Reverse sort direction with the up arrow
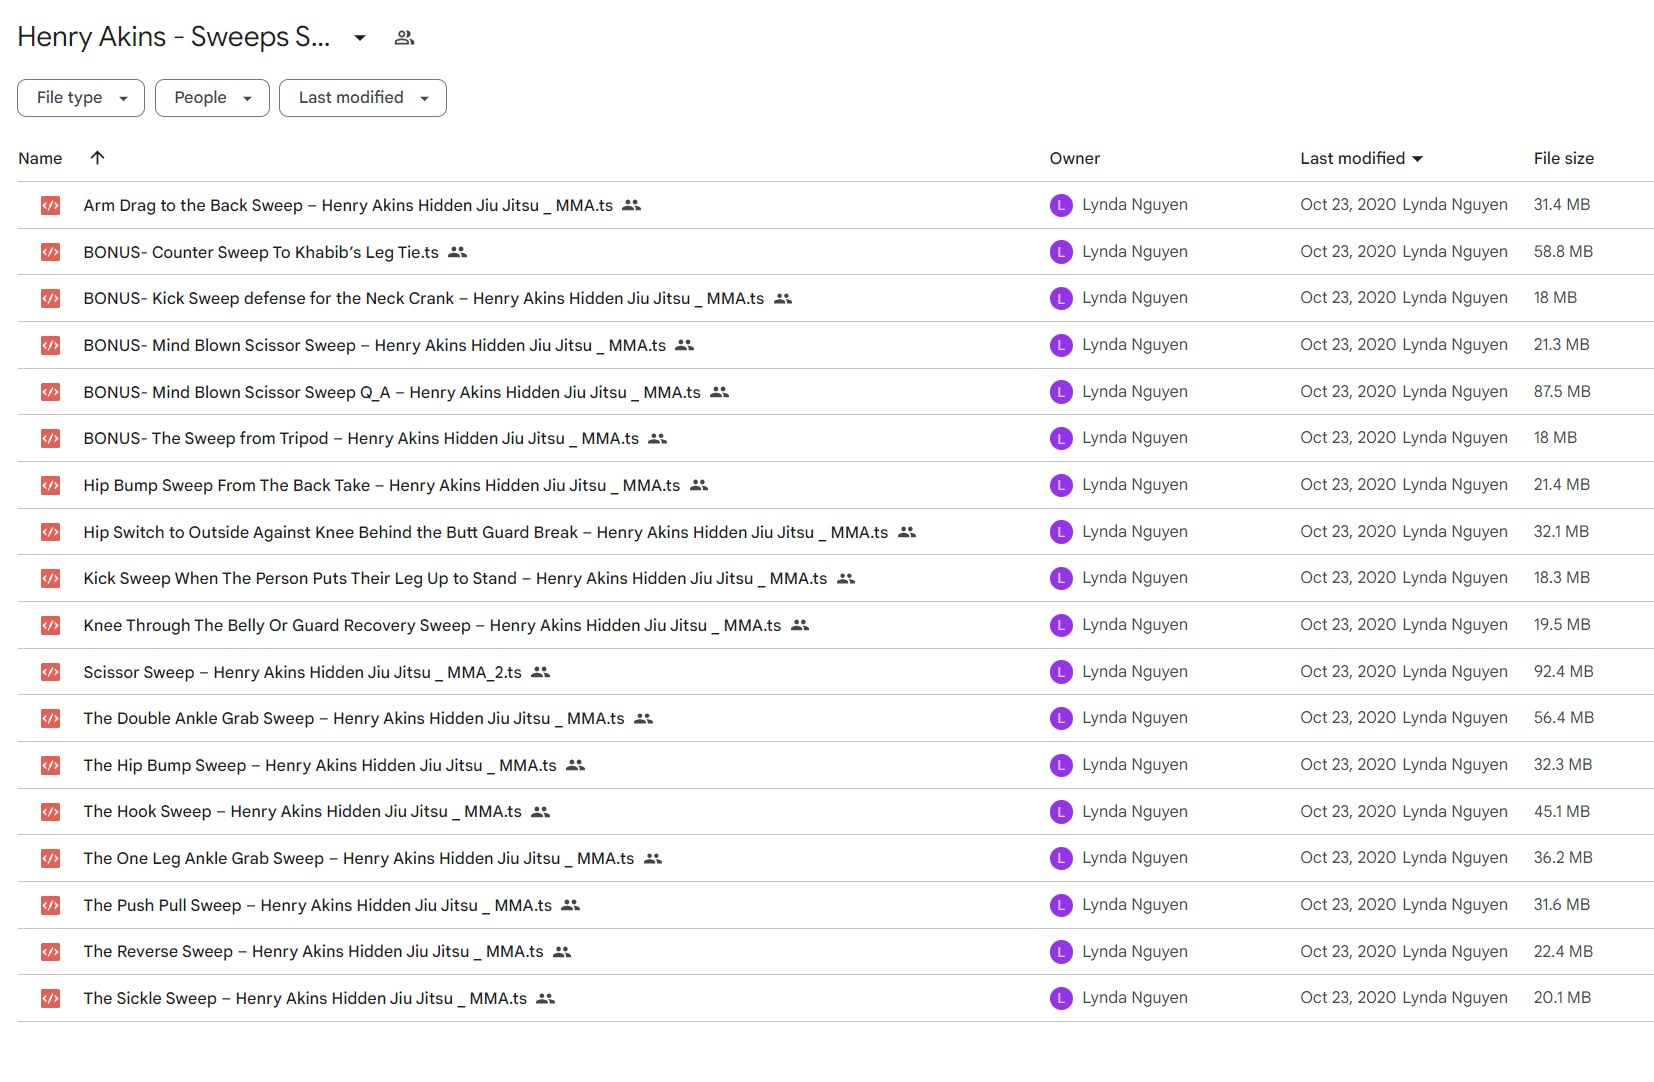Image resolution: width=1654 pixels, height=1082 pixels. click(97, 157)
